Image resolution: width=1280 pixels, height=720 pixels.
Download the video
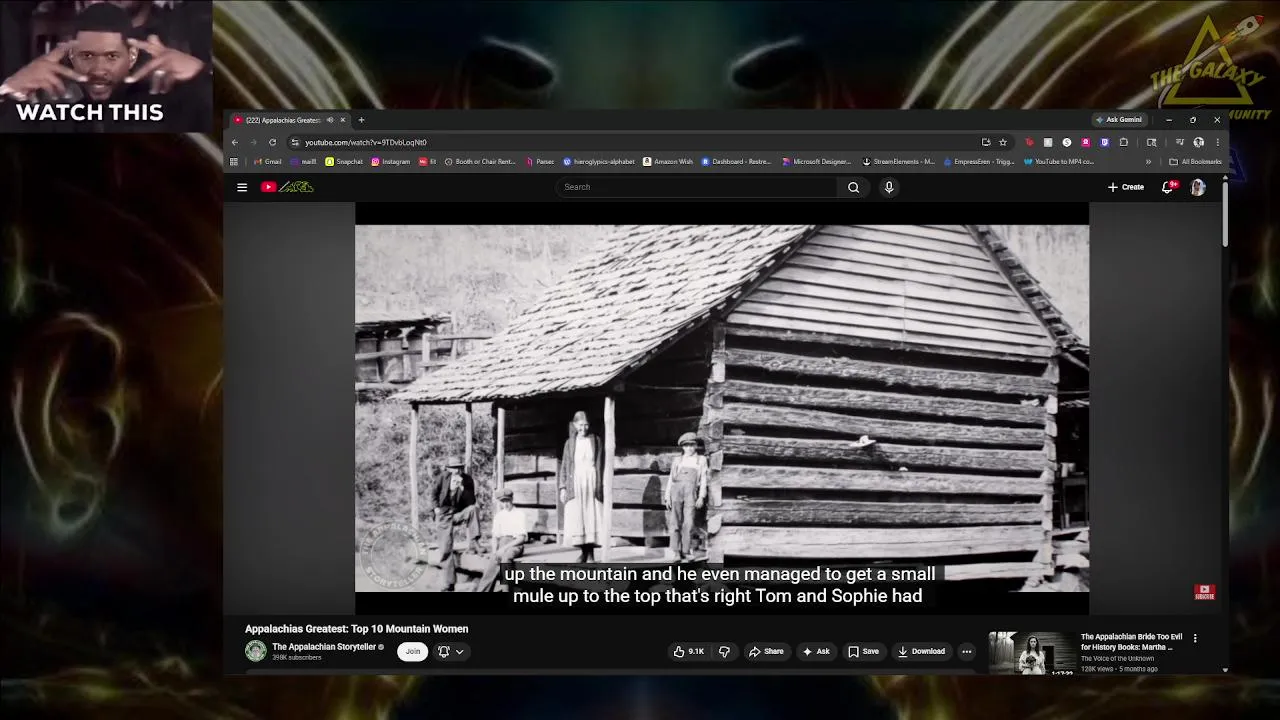921,651
